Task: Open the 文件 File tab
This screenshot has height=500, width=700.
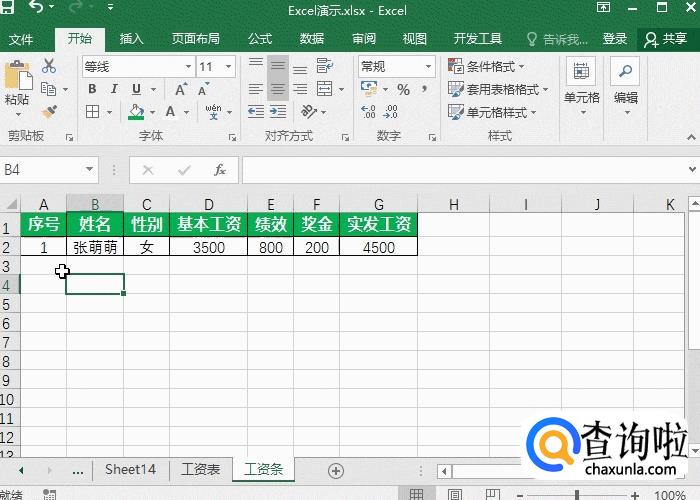Action: (x=21, y=39)
